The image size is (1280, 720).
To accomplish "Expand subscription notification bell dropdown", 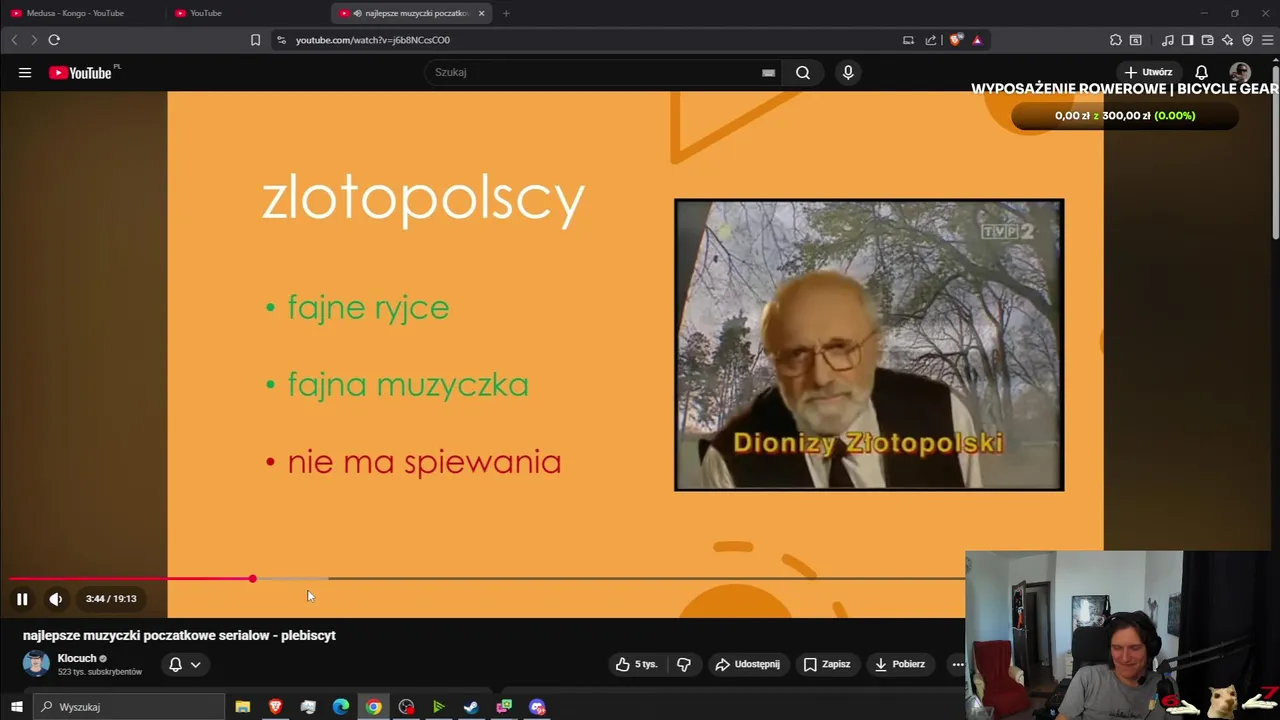I will click(x=184, y=664).
